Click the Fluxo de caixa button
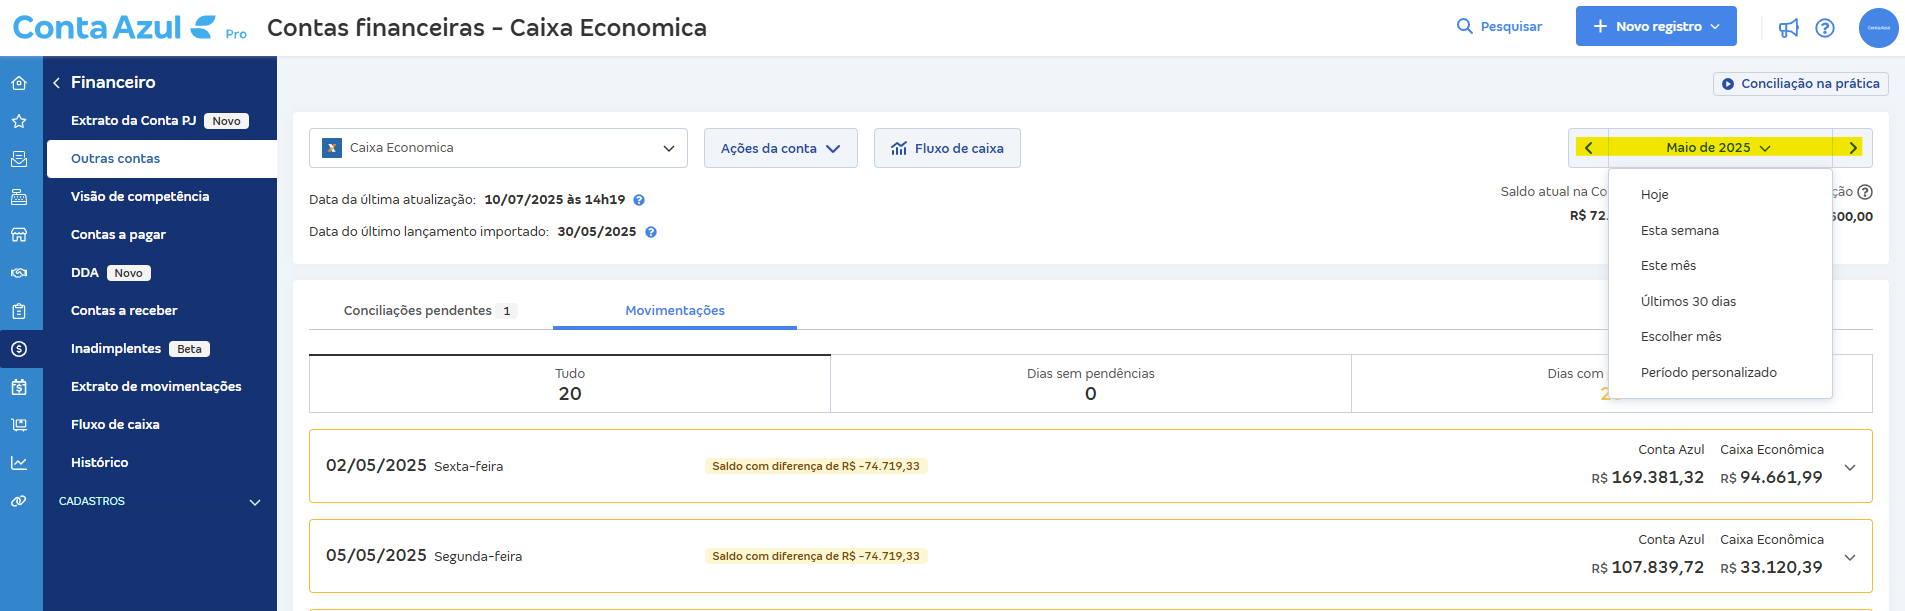The height and width of the screenshot is (611, 1905). 947,148
